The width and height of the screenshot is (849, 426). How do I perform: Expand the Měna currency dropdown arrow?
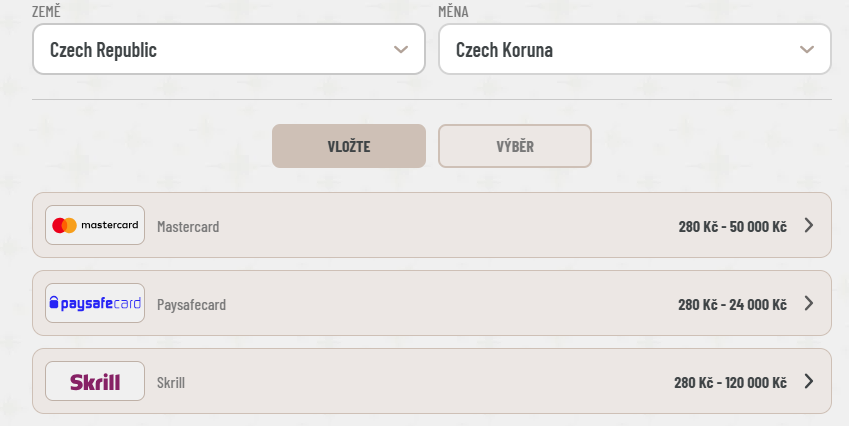(x=807, y=49)
